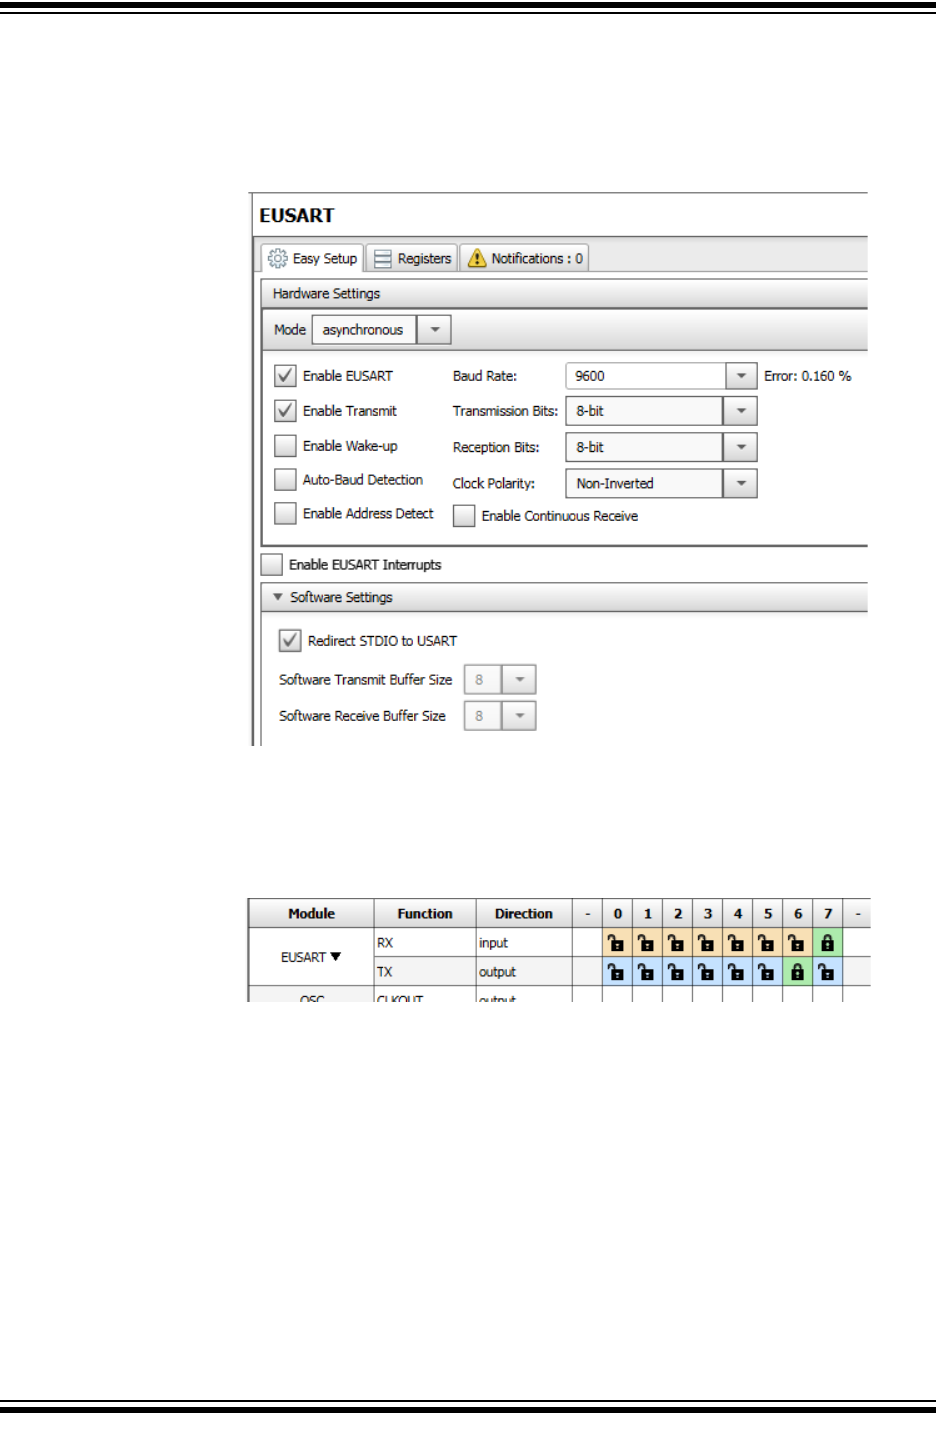Uncheck Redirect STDIO to USART
The width and height of the screenshot is (936, 1429).
pyautogui.click(x=290, y=640)
